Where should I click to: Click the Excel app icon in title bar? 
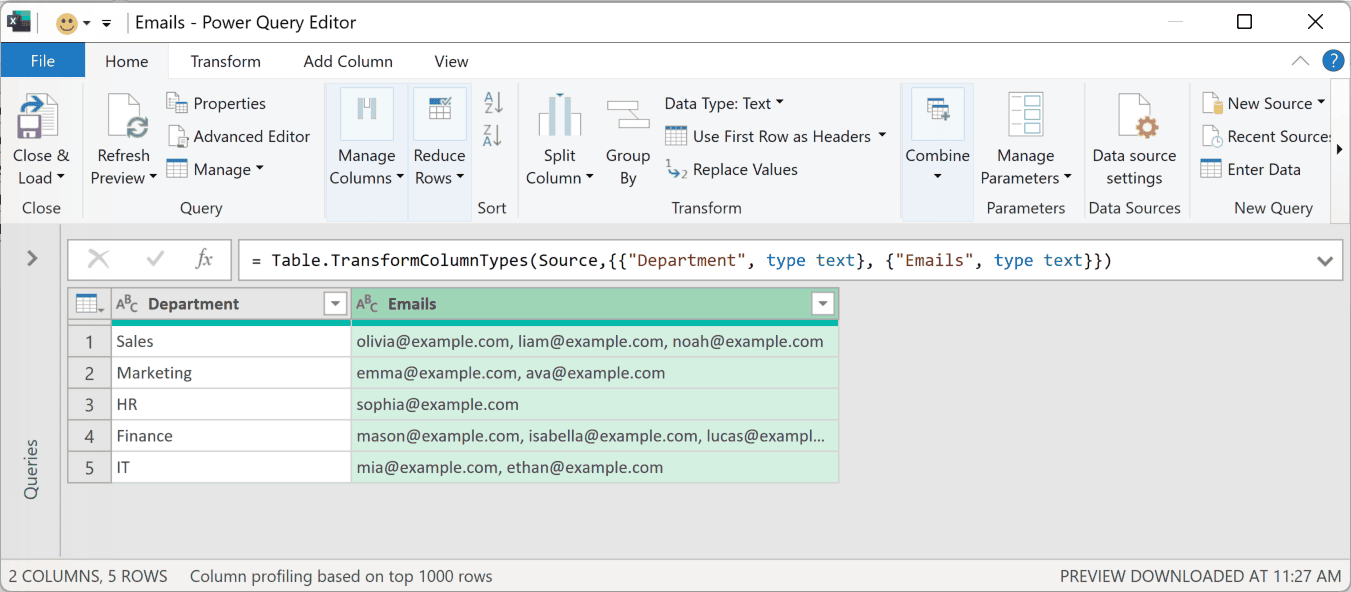(x=19, y=22)
